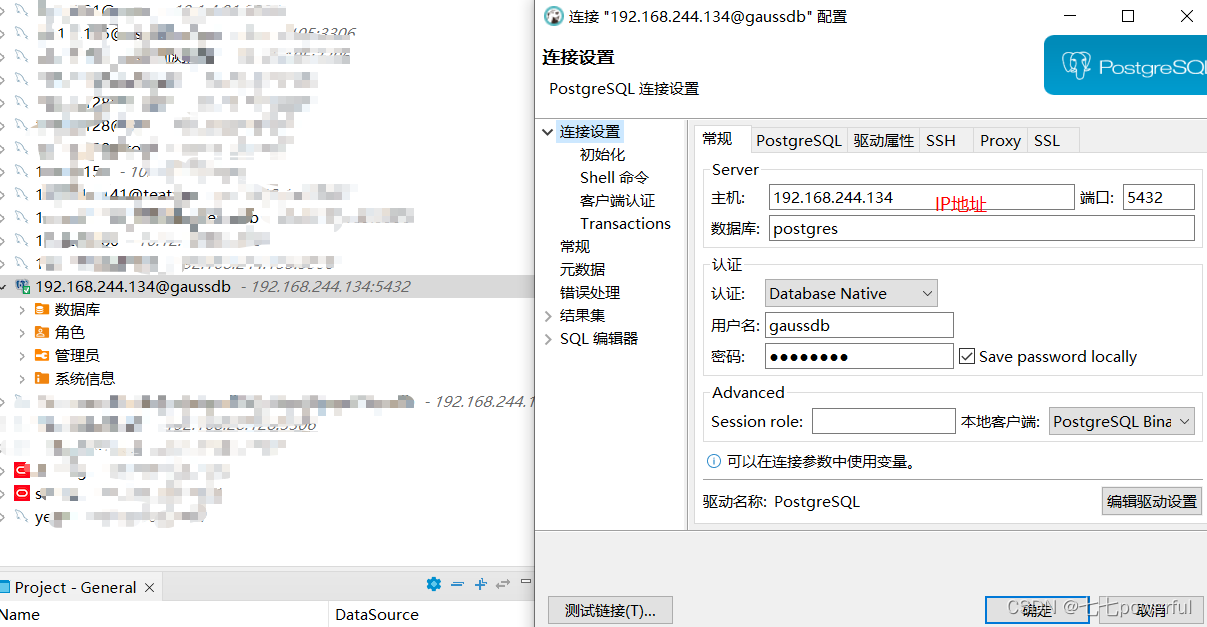Screen dimensions: 1207x627
Task: Click the 系统信息 folder icon
Action: coord(42,379)
